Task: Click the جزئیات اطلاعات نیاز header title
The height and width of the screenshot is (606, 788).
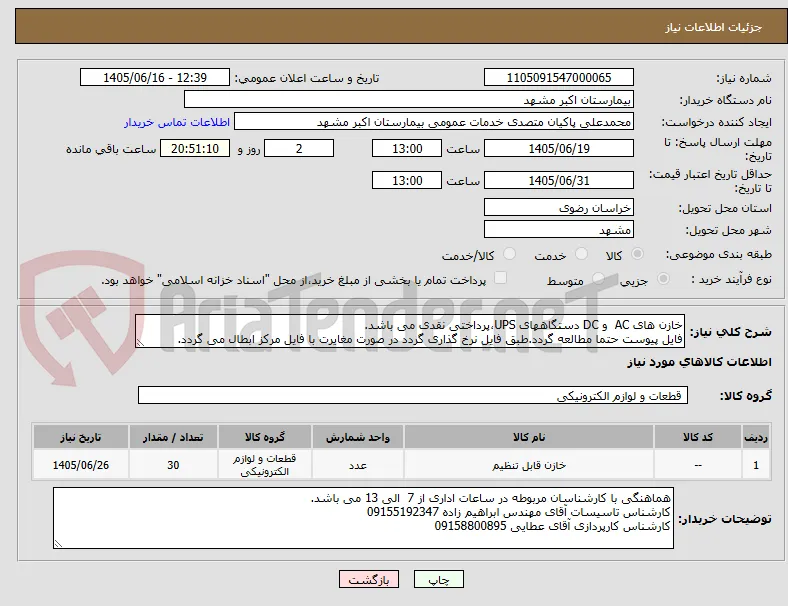Action: coord(714,27)
